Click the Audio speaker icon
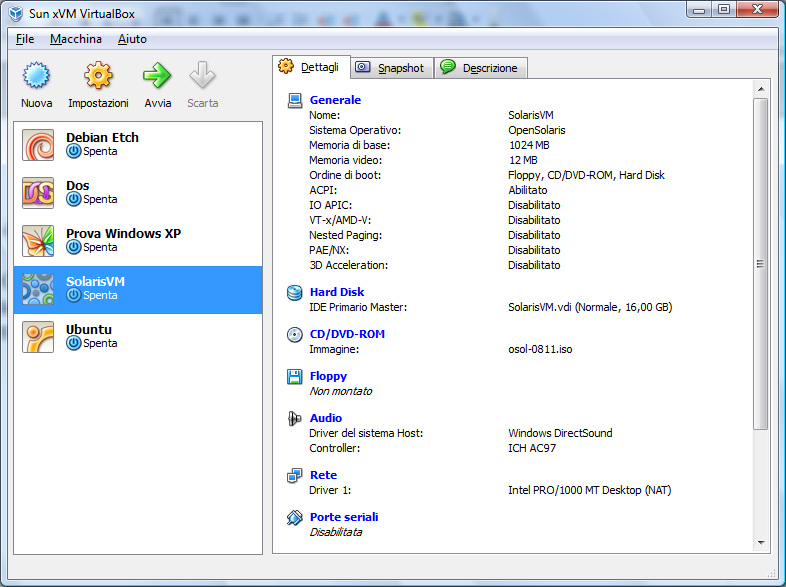 click(x=295, y=418)
